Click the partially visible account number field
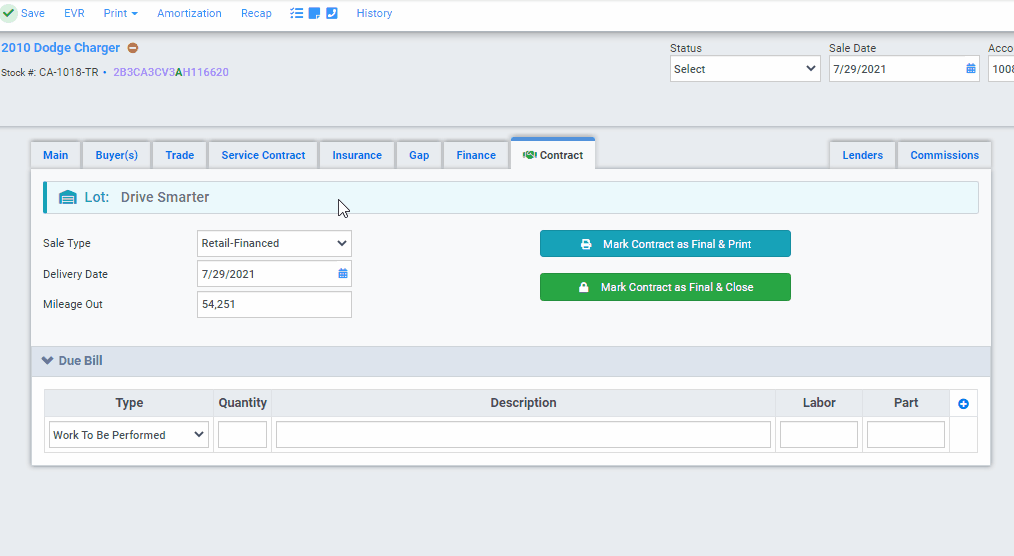Image resolution: width=1014 pixels, height=556 pixels. tap(1001, 69)
